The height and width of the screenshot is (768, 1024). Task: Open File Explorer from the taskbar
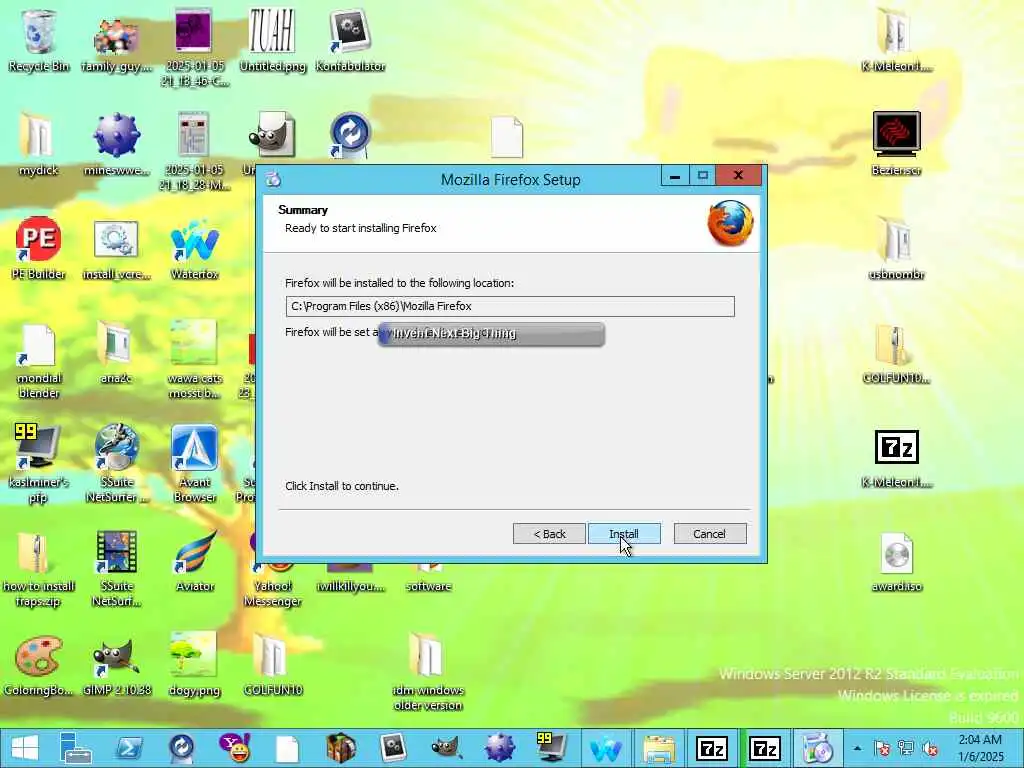tap(659, 748)
